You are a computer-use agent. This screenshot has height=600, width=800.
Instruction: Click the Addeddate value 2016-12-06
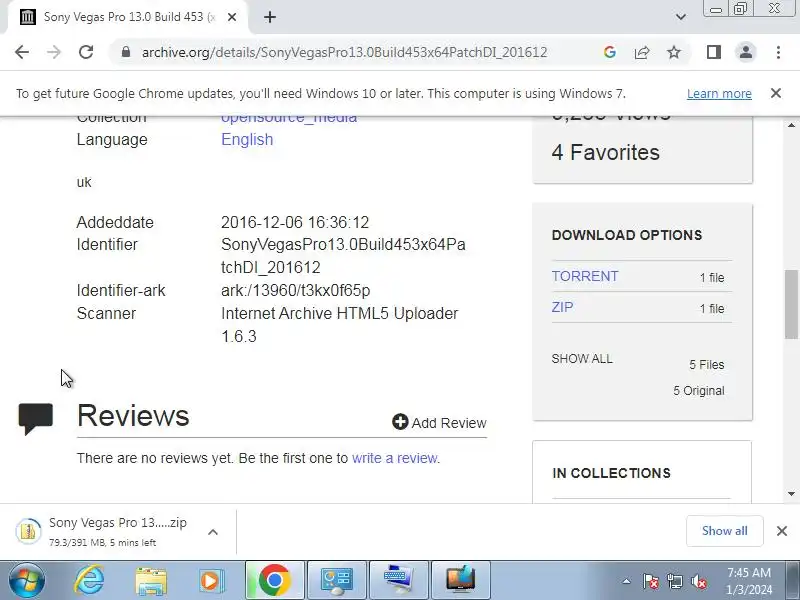tap(295, 222)
